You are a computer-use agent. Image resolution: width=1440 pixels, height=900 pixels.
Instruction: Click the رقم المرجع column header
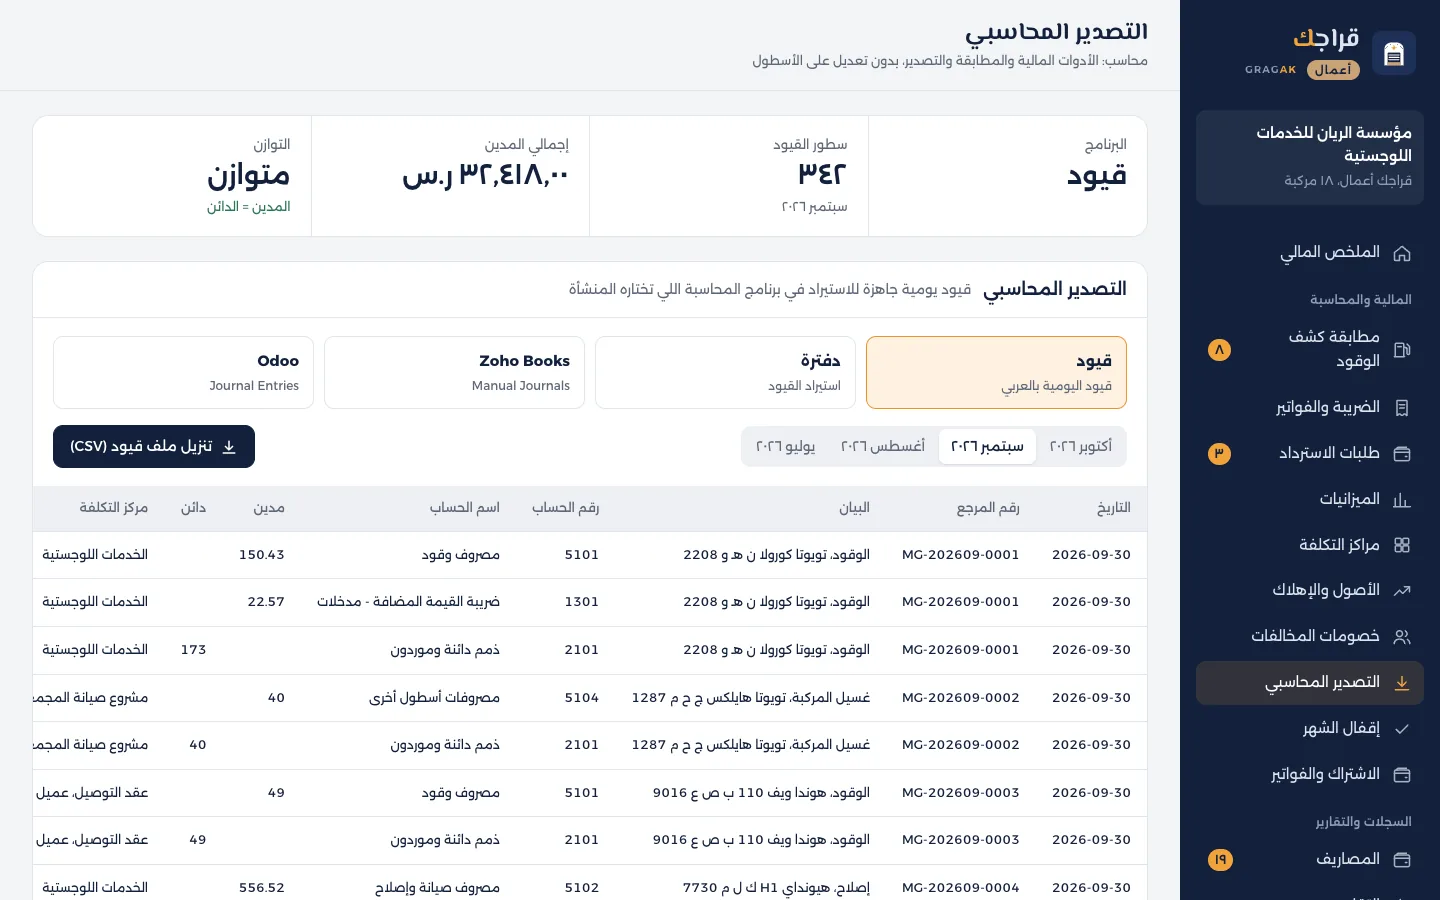pyautogui.click(x=988, y=508)
